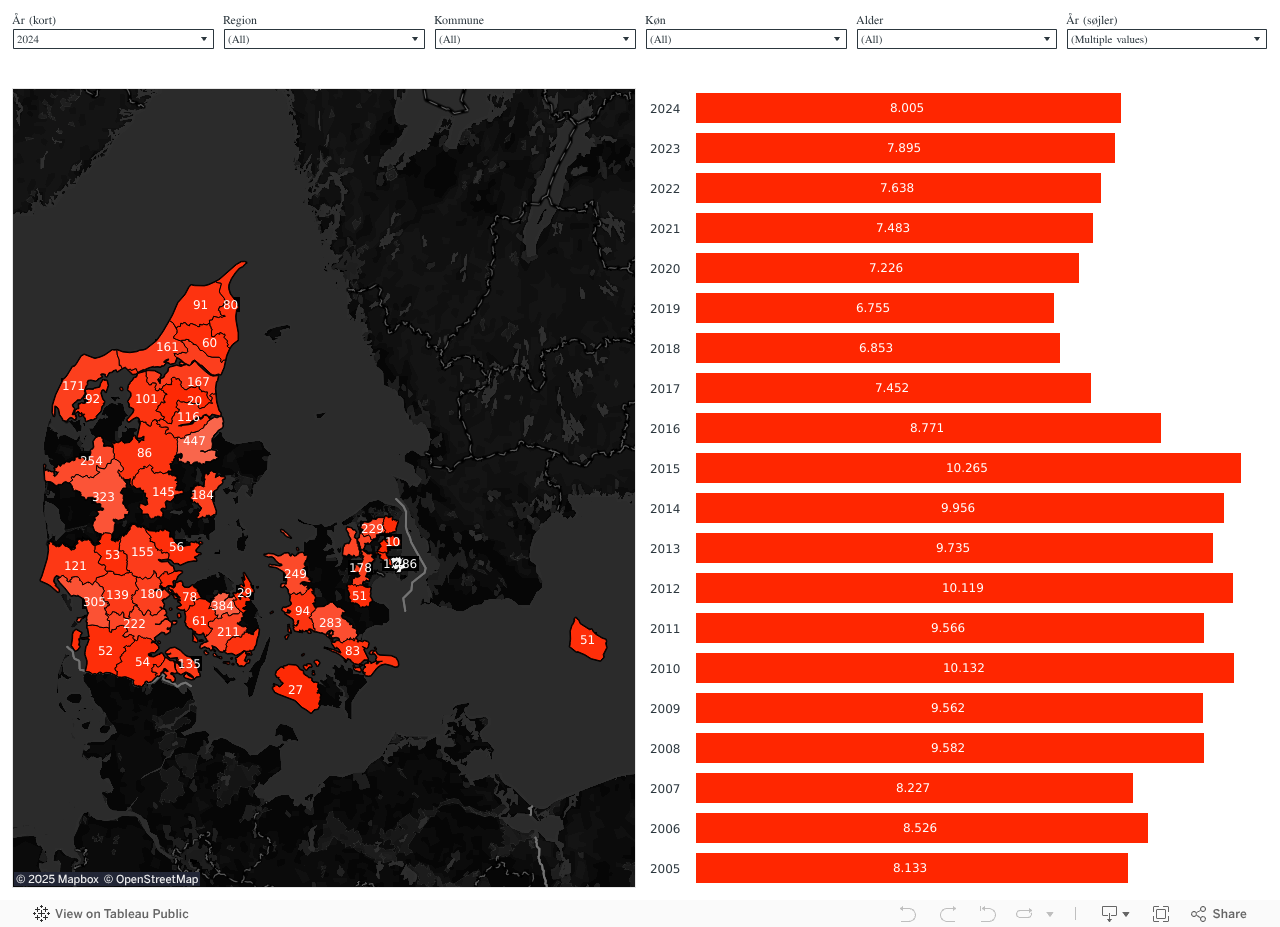Select the map municipality labeled 101

point(146,399)
